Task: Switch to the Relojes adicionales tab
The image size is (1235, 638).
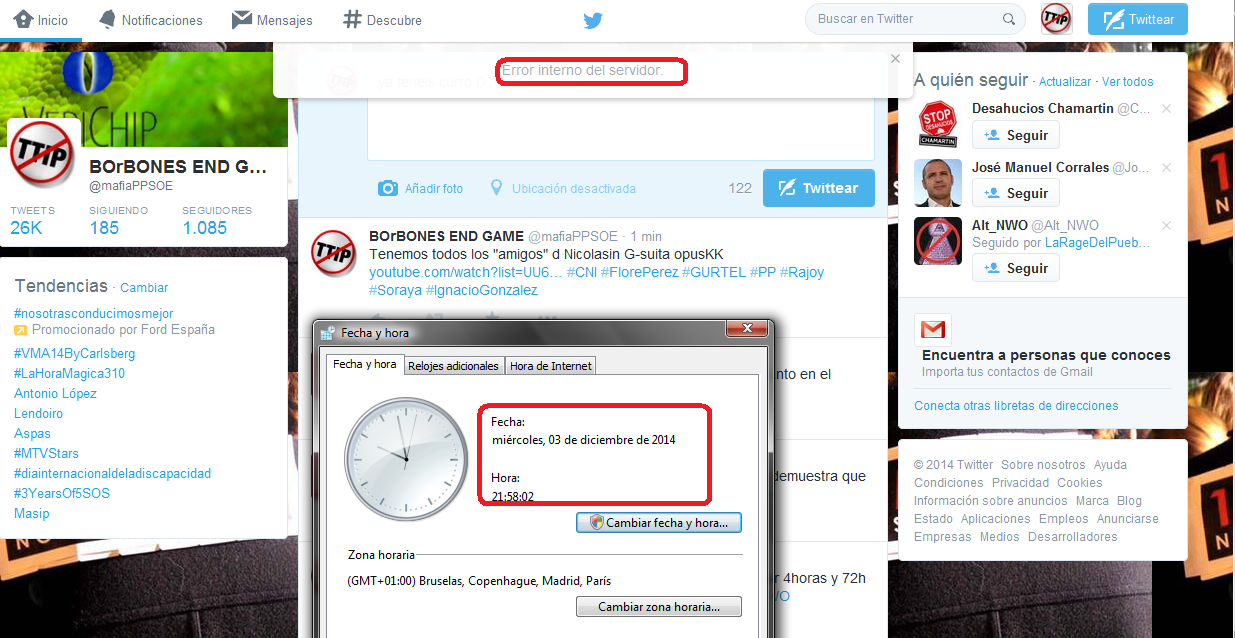Action: pyautogui.click(x=454, y=366)
